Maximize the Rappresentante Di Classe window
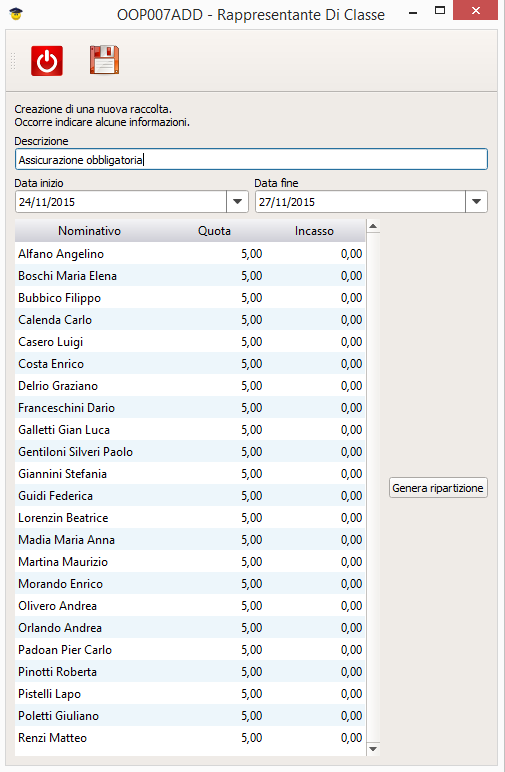The image size is (505, 772). [x=440, y=10]
